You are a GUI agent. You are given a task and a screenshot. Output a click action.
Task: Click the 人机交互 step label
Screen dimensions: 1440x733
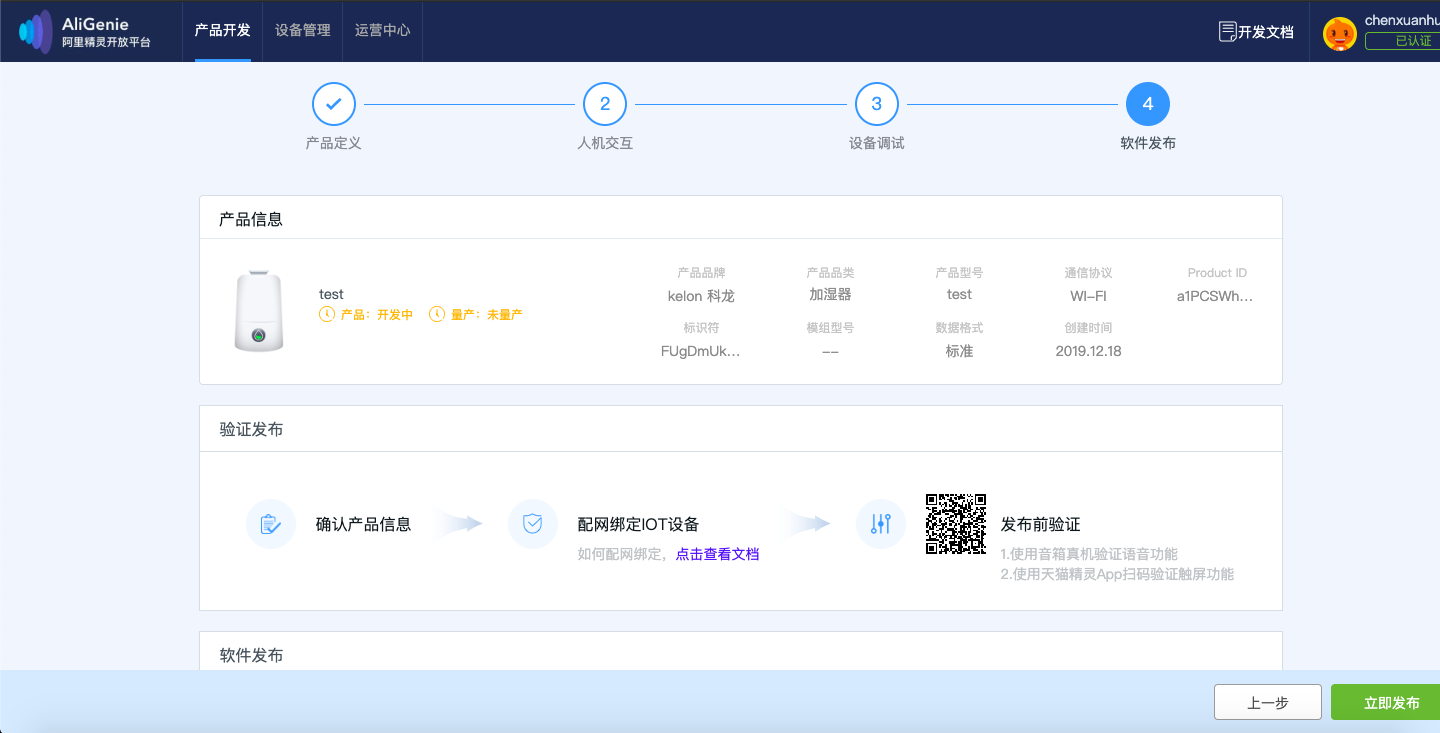(605, 143)
